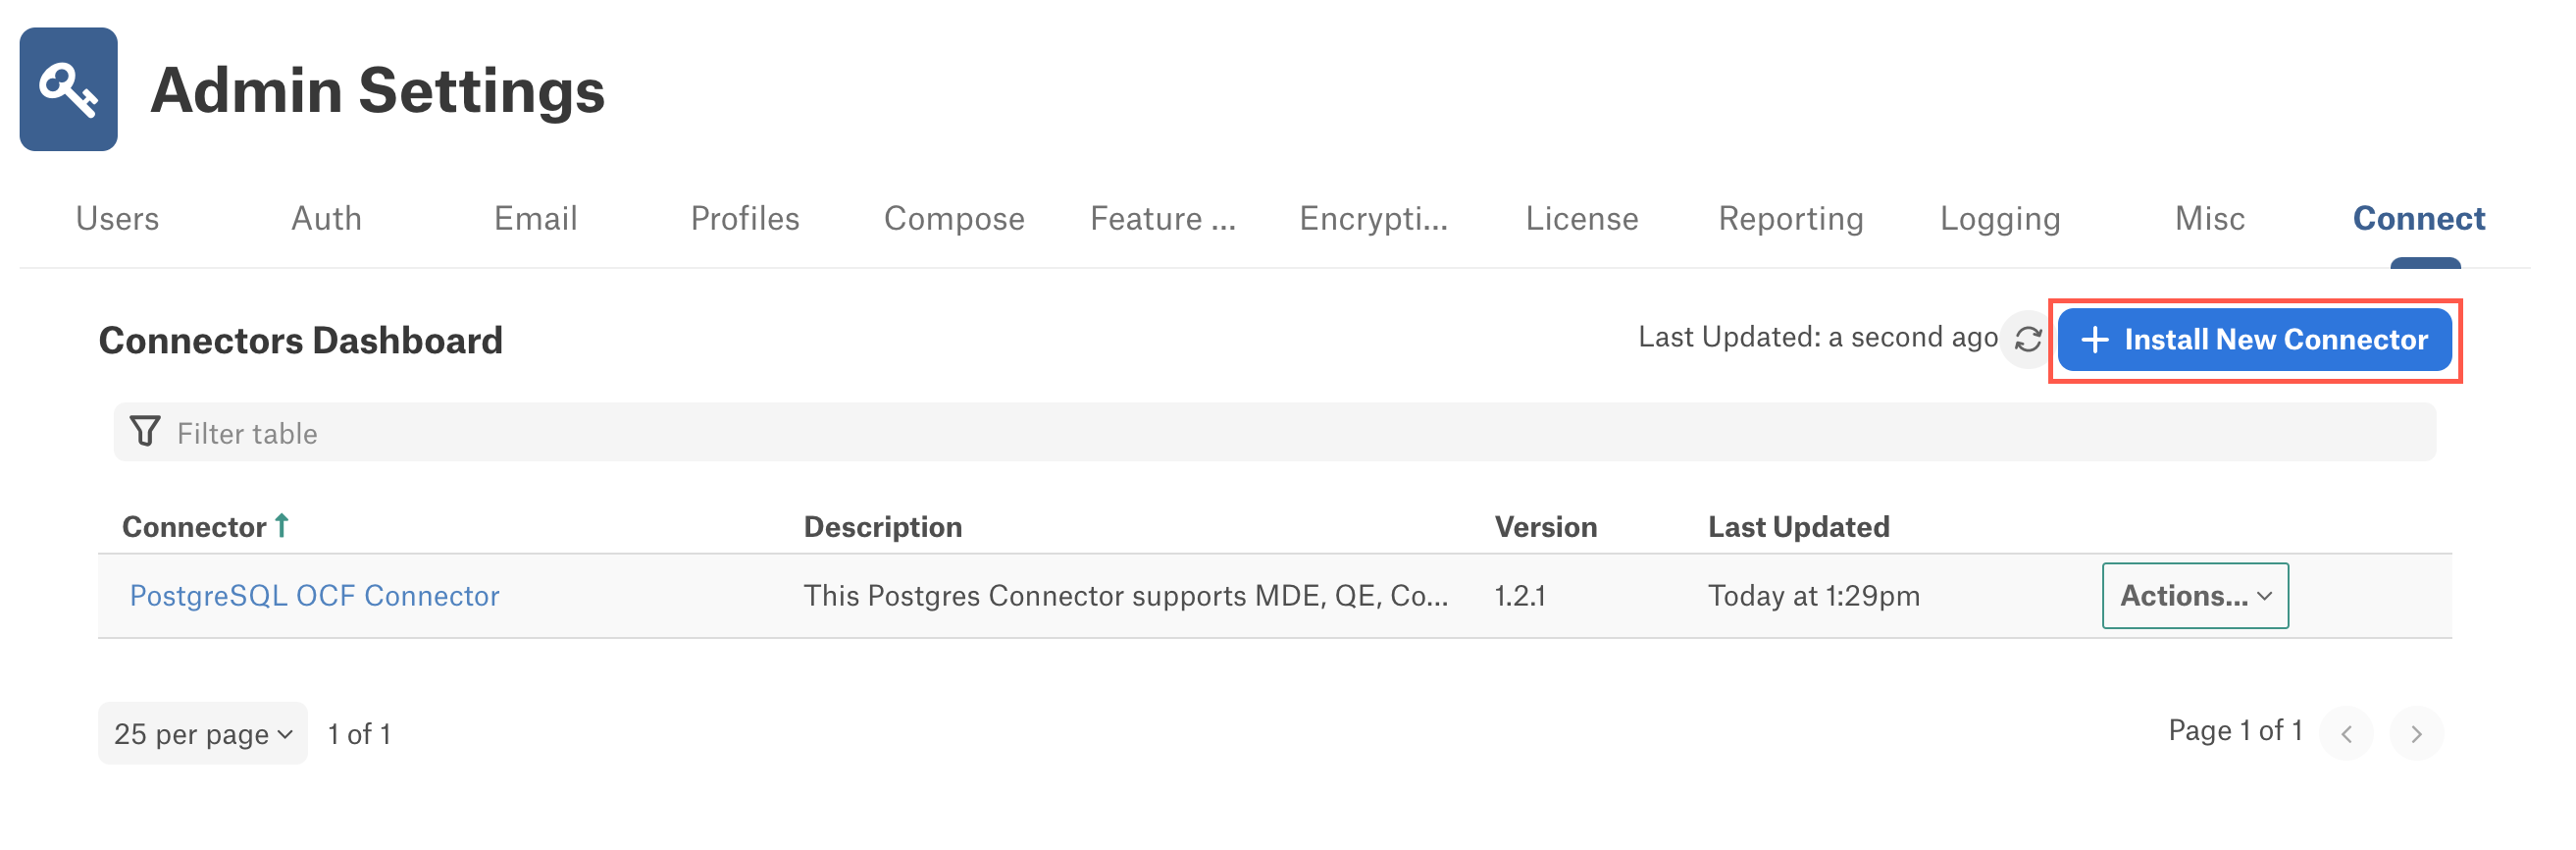Open the Actions dropdown for PostgreSQL connector
Viewport: 2576px width, 850px height.
coord(2195,595)
